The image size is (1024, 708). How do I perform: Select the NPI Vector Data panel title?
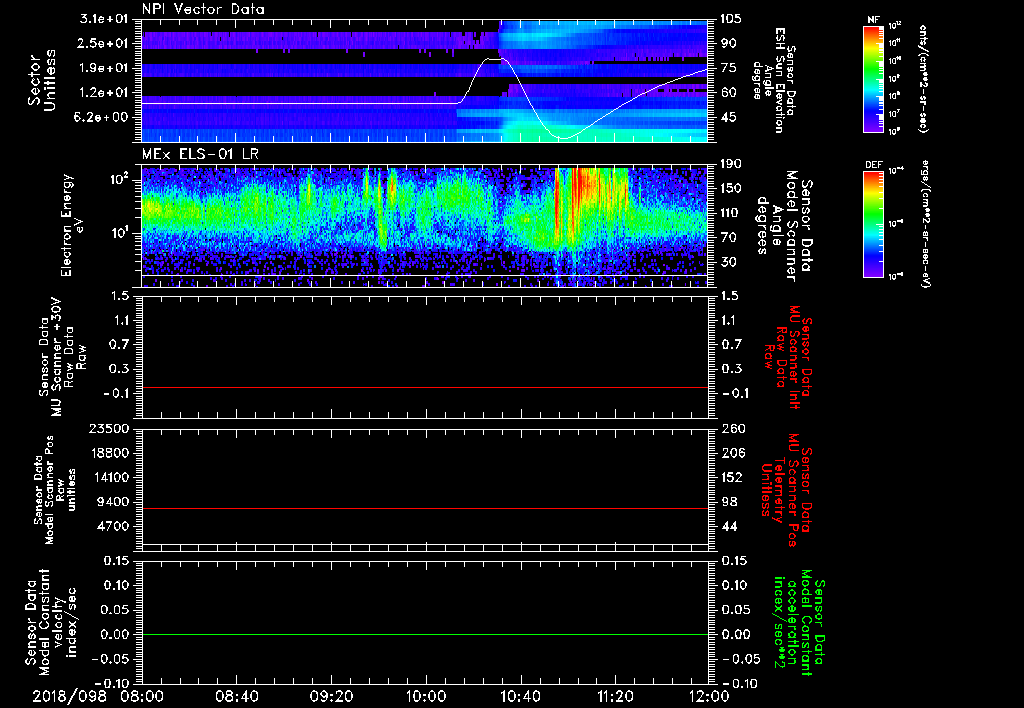203,9
